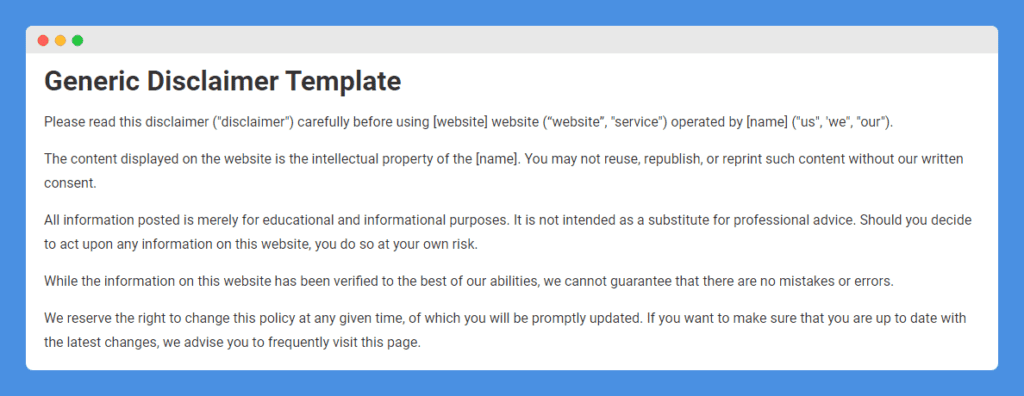1024x396 pixels.
Task: Click the [name] placeholder after 'operated by'
Action: coord(767,123)
